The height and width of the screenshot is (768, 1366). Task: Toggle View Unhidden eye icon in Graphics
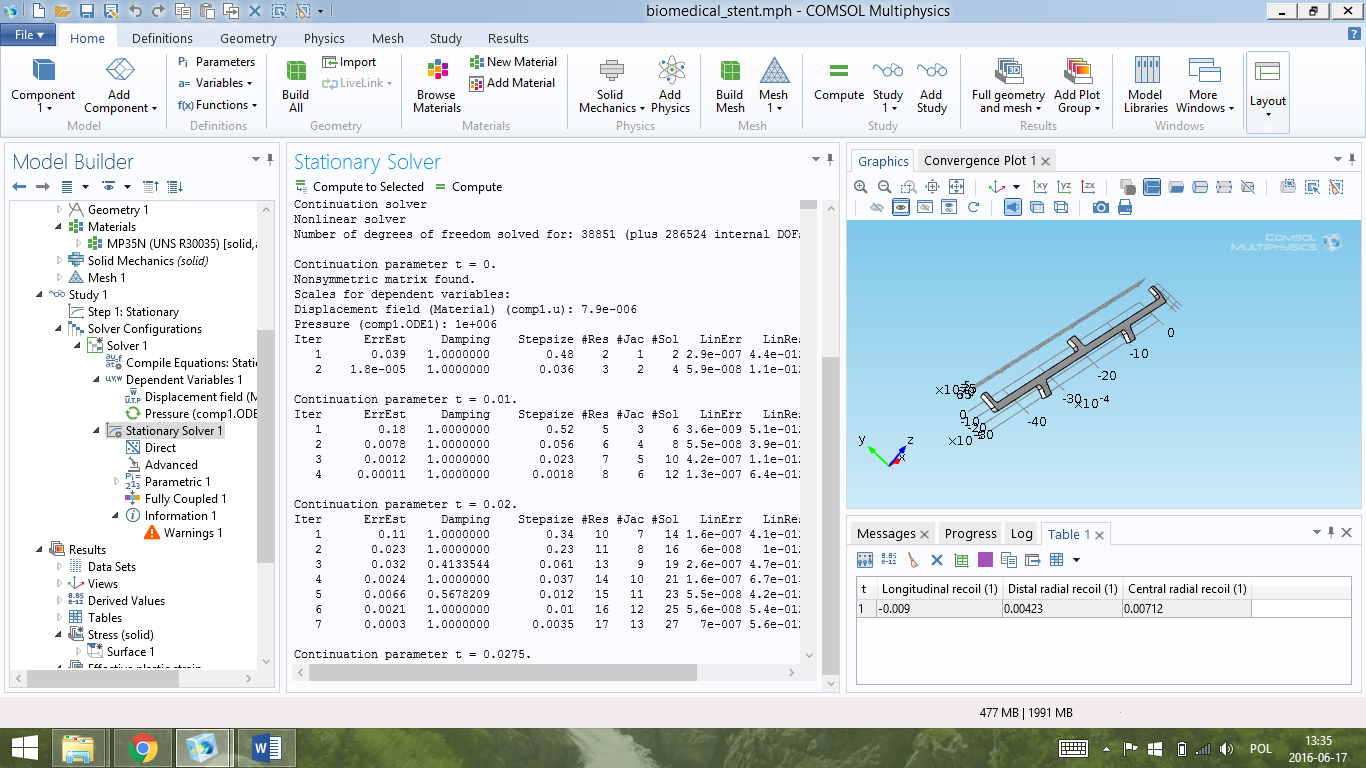coord(901,207)
